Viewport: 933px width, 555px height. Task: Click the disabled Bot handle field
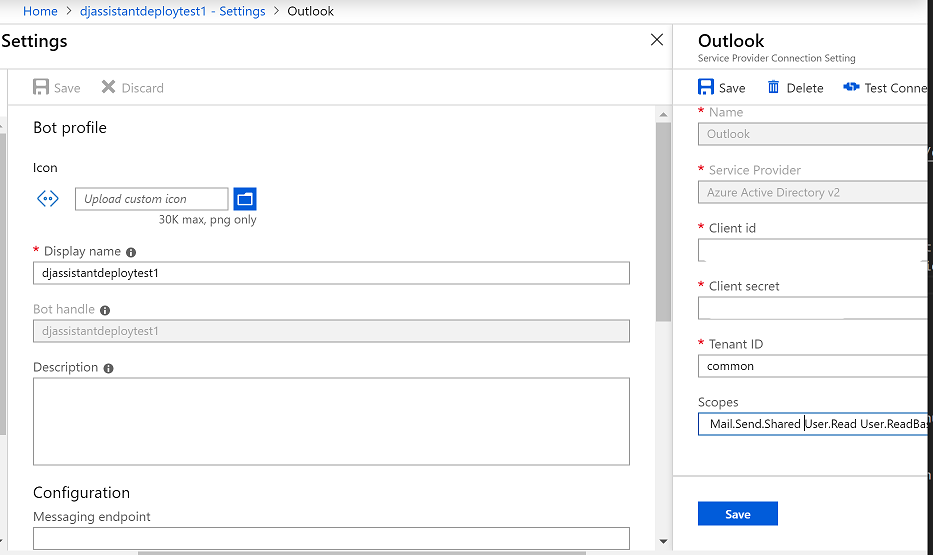coord(331,331)
